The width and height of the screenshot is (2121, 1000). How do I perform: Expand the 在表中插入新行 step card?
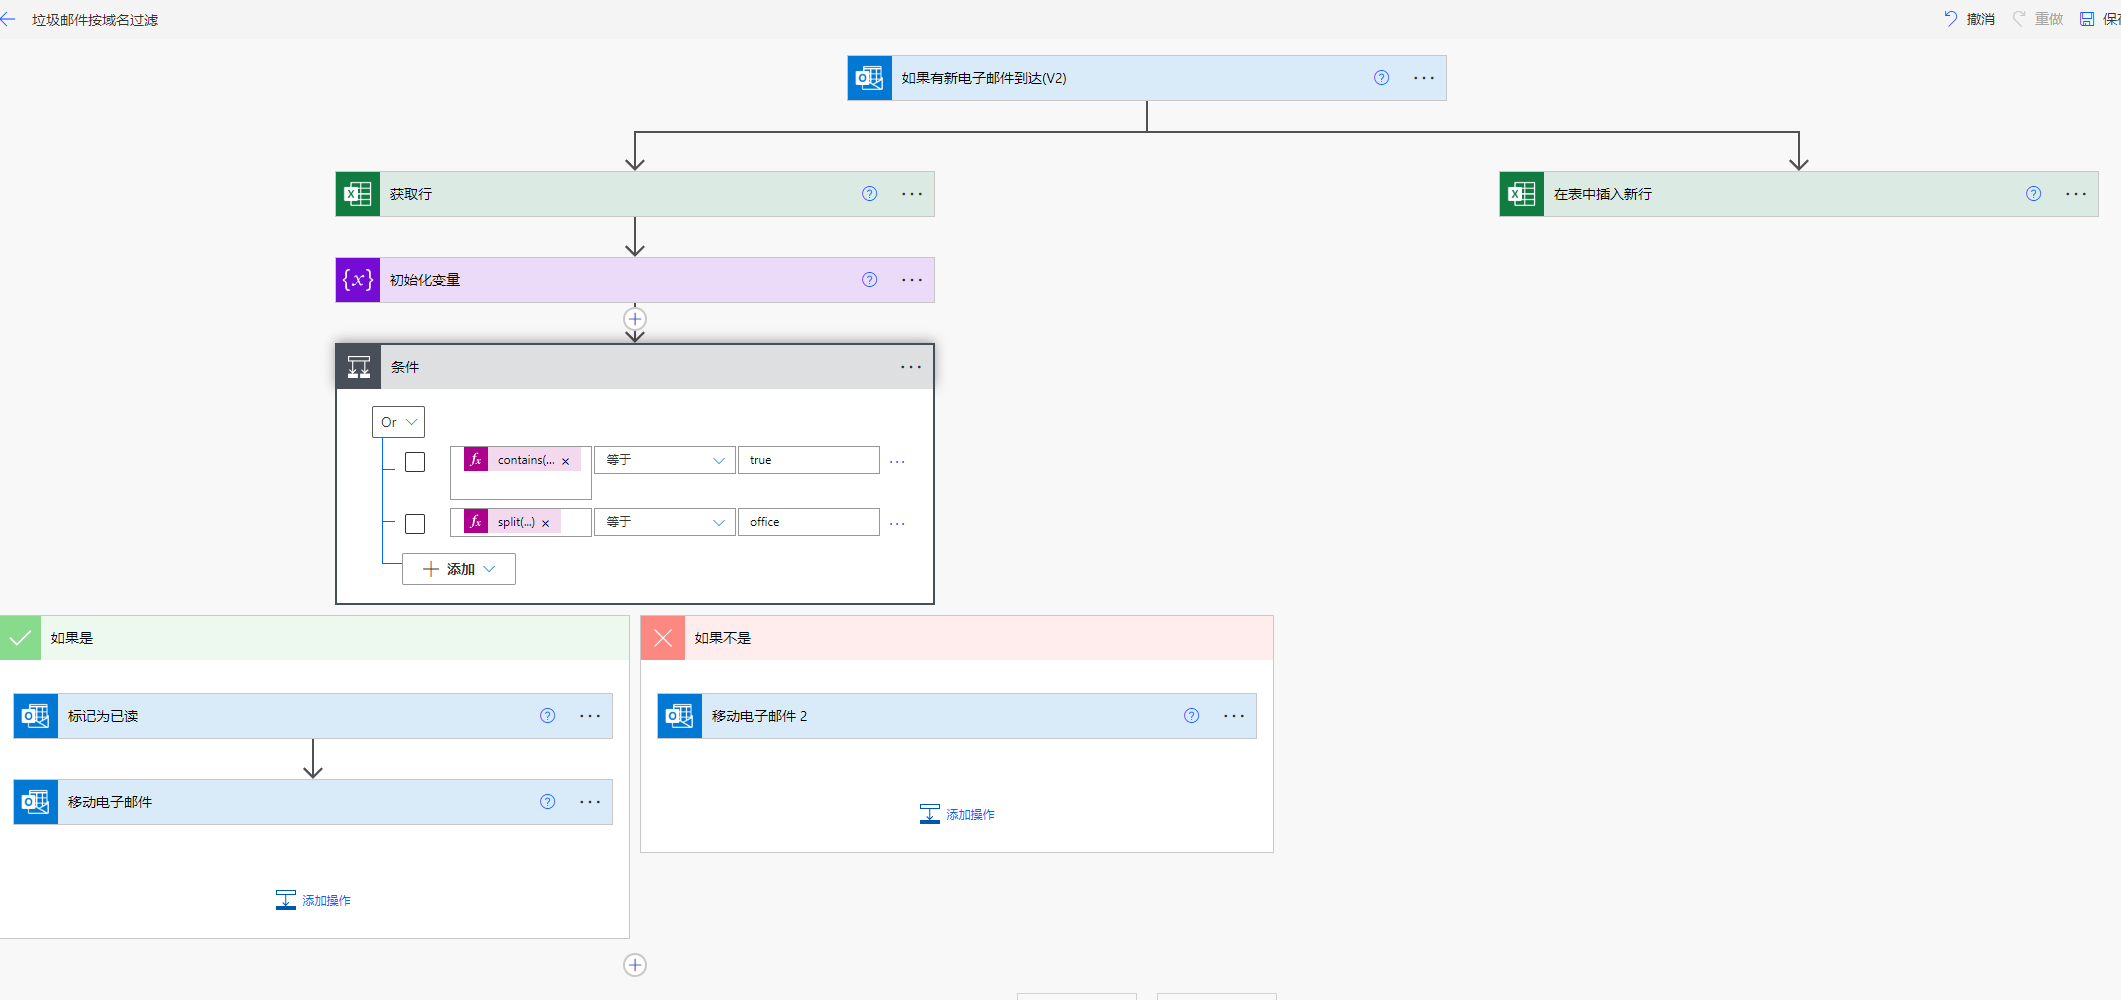[x=1799, y=194]
